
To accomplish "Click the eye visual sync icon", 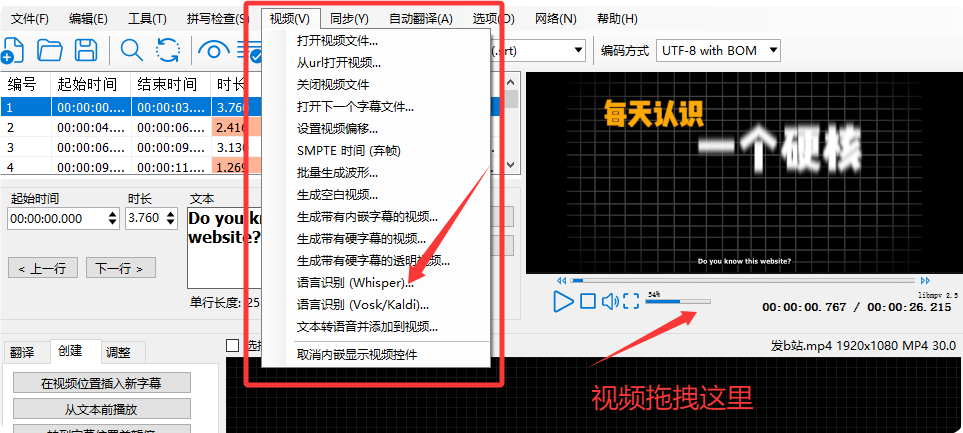I will point(213,50).
